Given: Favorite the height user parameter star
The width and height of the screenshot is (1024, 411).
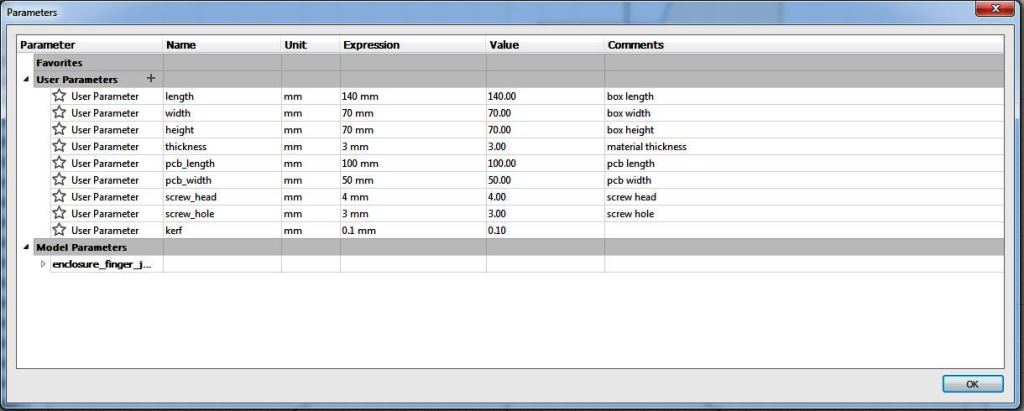Looking at the screenshot, I should (59, 129).
